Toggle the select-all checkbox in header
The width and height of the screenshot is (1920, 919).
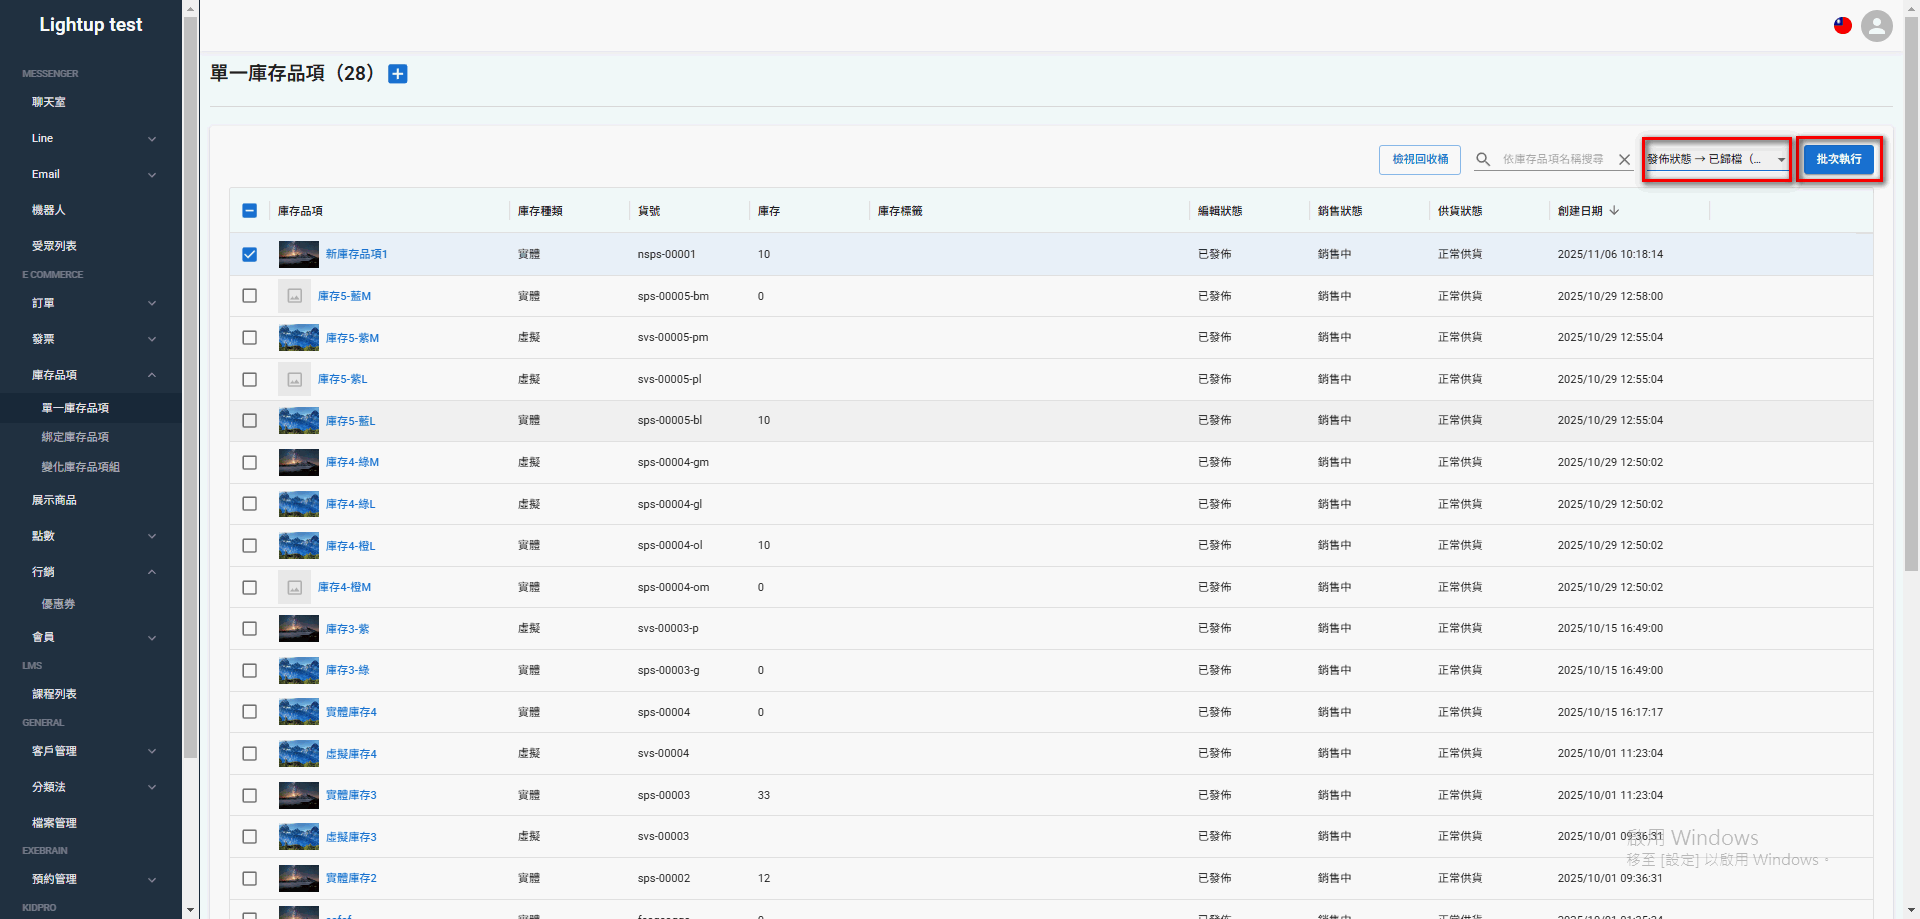(249, 210)
